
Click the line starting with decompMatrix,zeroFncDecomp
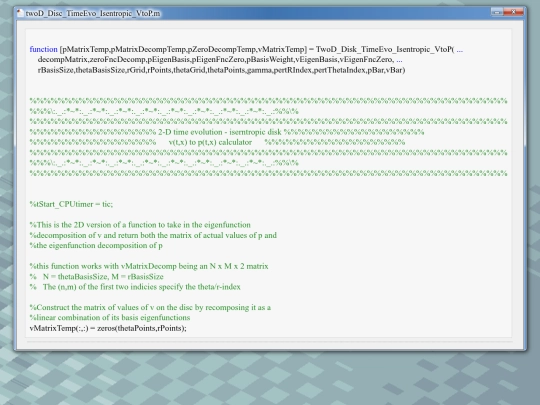point(220,60)
